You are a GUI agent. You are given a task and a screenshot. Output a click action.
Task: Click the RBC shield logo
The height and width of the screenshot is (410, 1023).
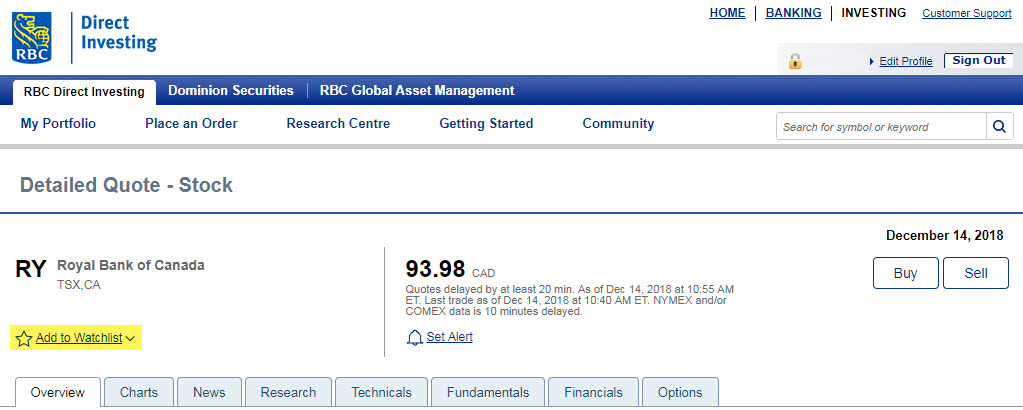35,37
